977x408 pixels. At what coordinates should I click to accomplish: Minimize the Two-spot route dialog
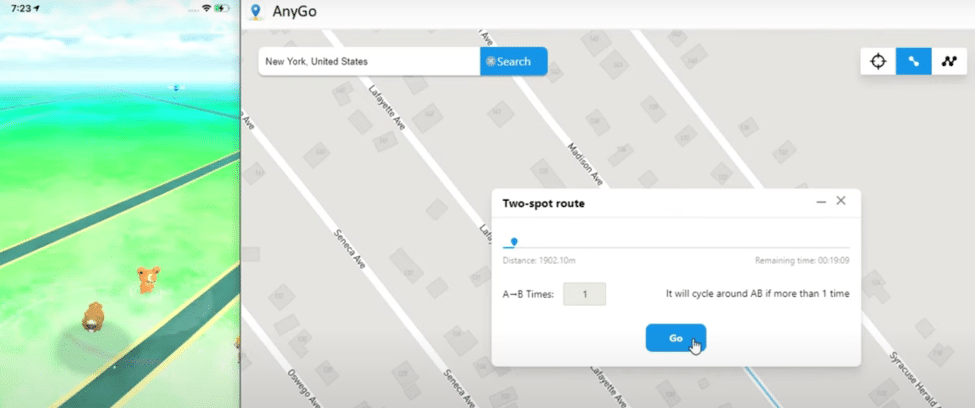pos(821,202)
